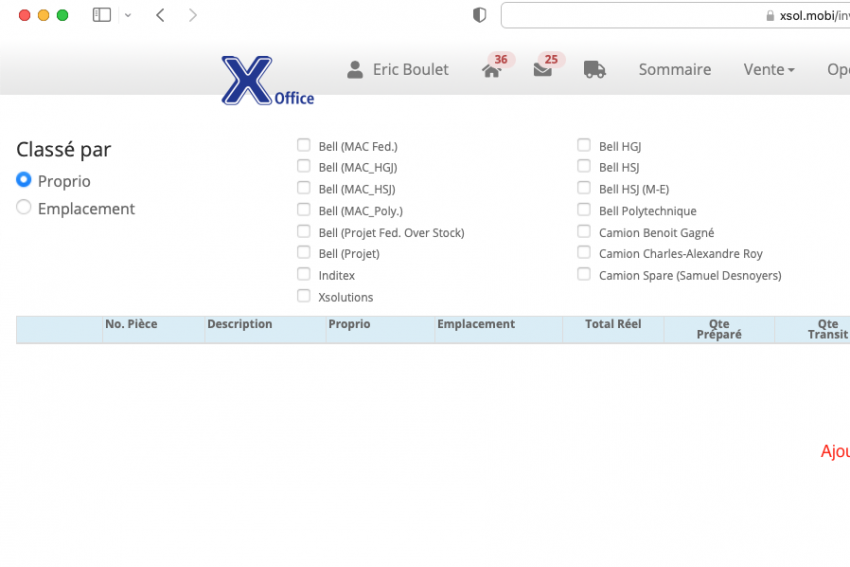Viewport: 850px width, 567px height.
Task: Tick the Xsolutions checkbox
Action: point(304,296)
